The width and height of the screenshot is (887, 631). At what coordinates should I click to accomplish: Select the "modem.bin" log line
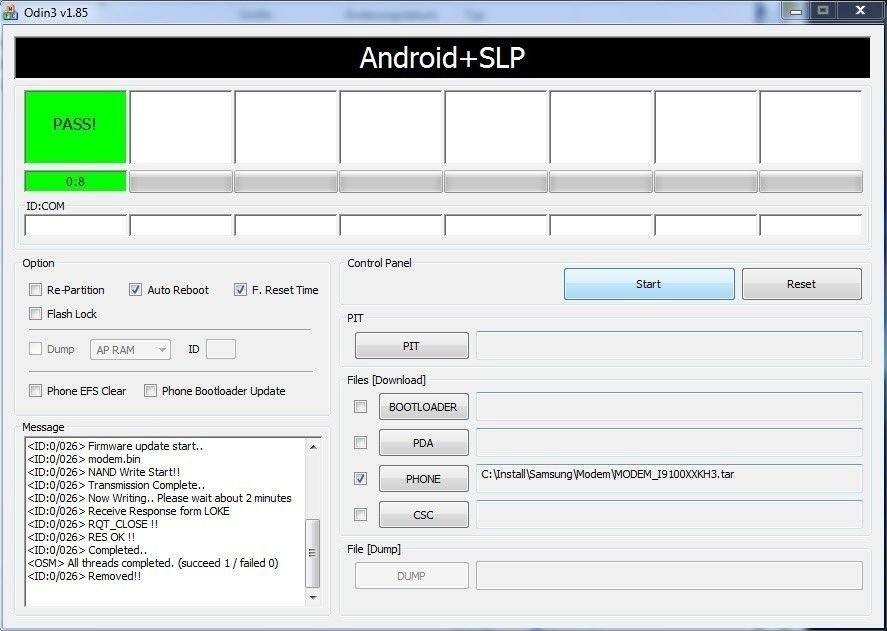84,459
